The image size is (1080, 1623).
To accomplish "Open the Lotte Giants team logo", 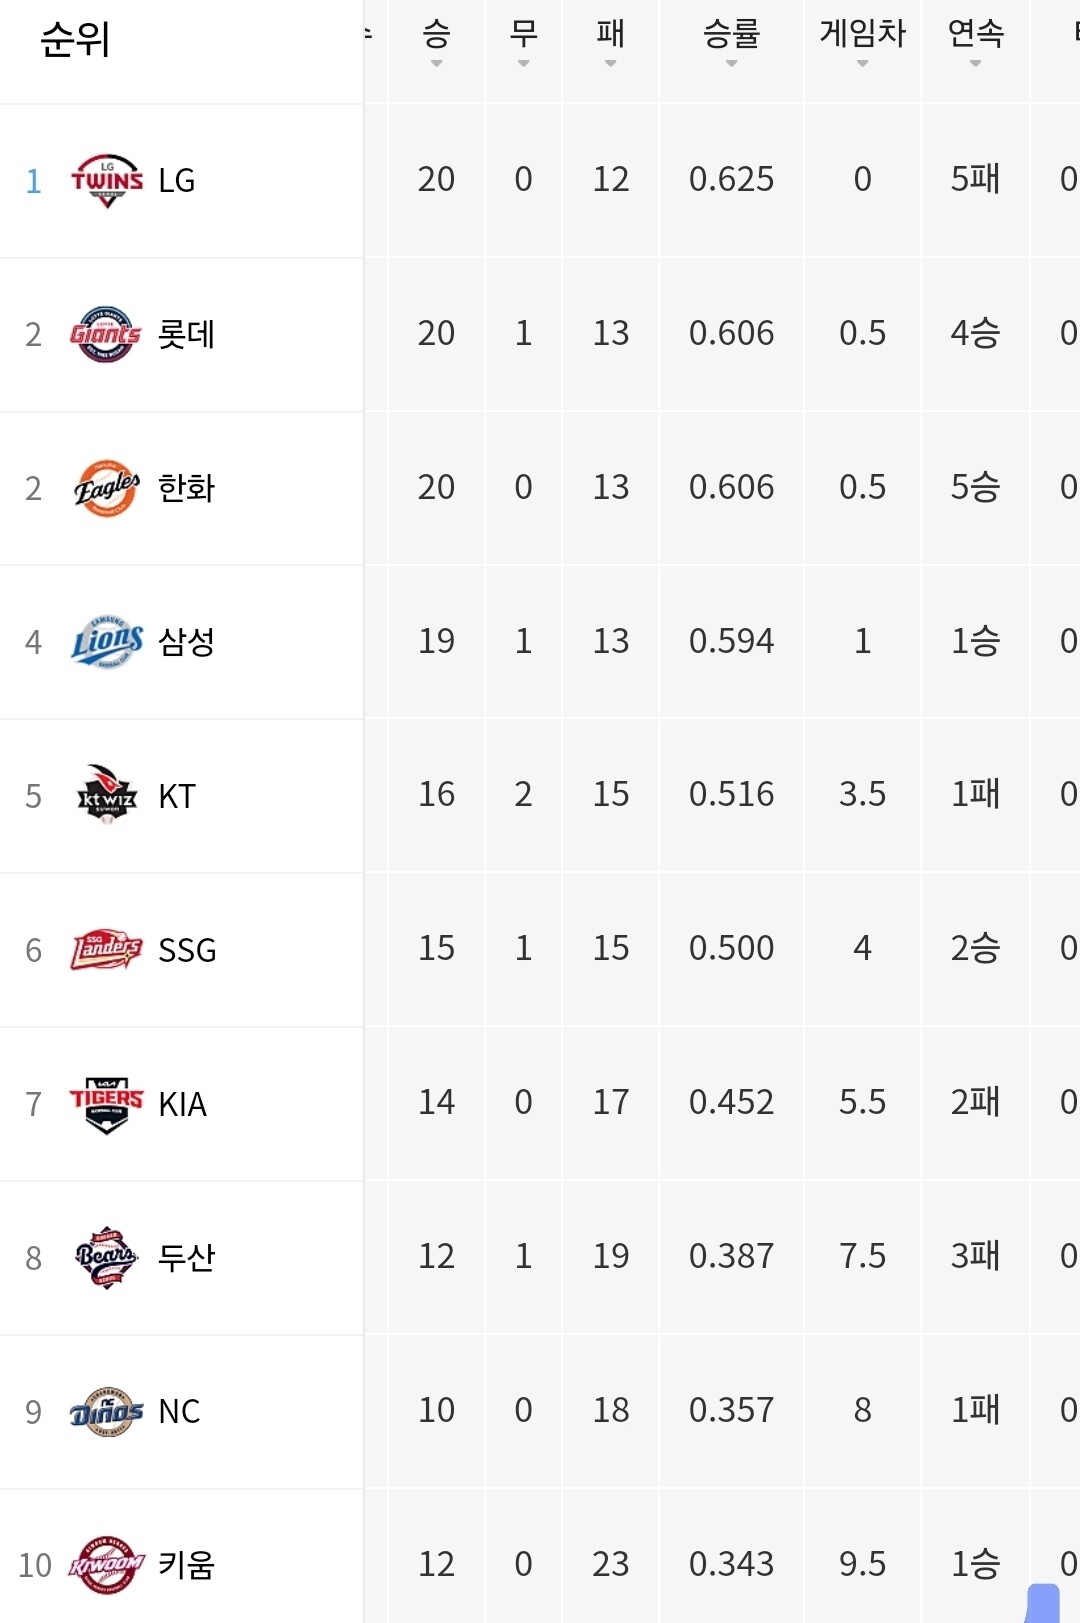I will (x=106, y=335).
